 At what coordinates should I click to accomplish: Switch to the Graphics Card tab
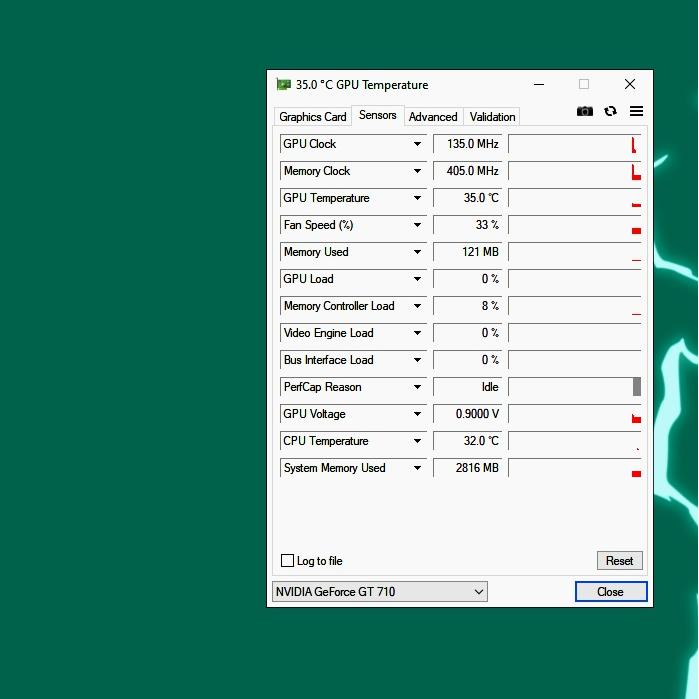point(313,117)
